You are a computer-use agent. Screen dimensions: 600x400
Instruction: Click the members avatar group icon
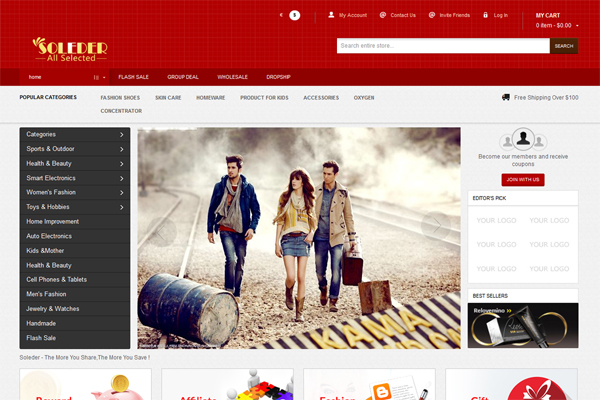(523, 139)
